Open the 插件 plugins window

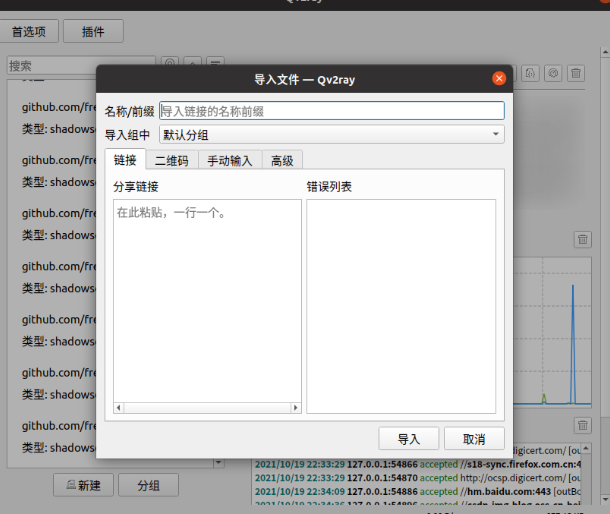pyautogui.click(x=93, y=31)
